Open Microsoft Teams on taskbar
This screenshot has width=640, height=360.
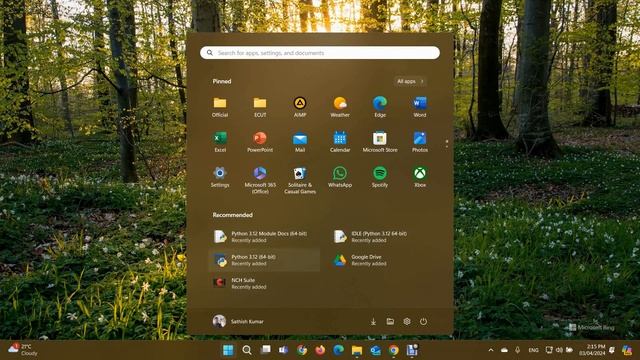coord(283,350)
